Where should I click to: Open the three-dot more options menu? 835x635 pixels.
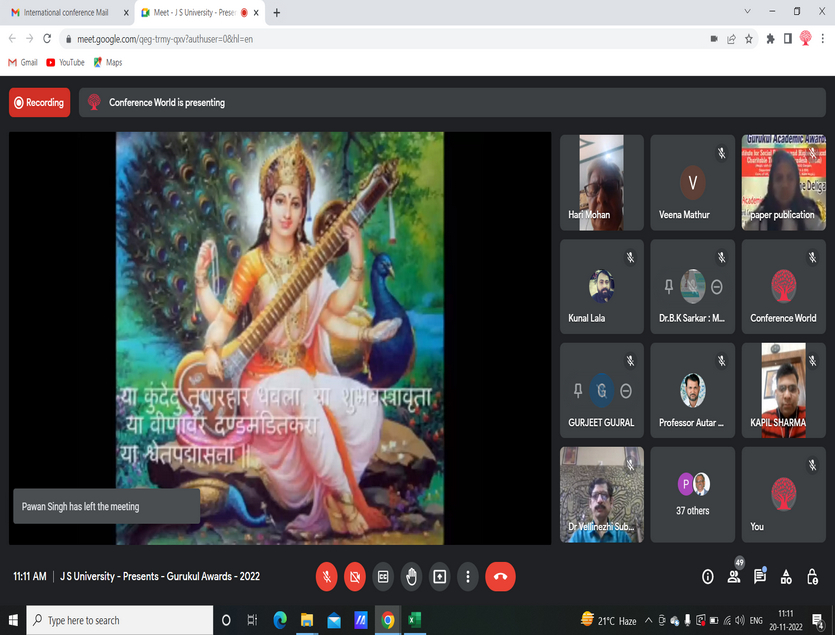[x=468, y=576]
